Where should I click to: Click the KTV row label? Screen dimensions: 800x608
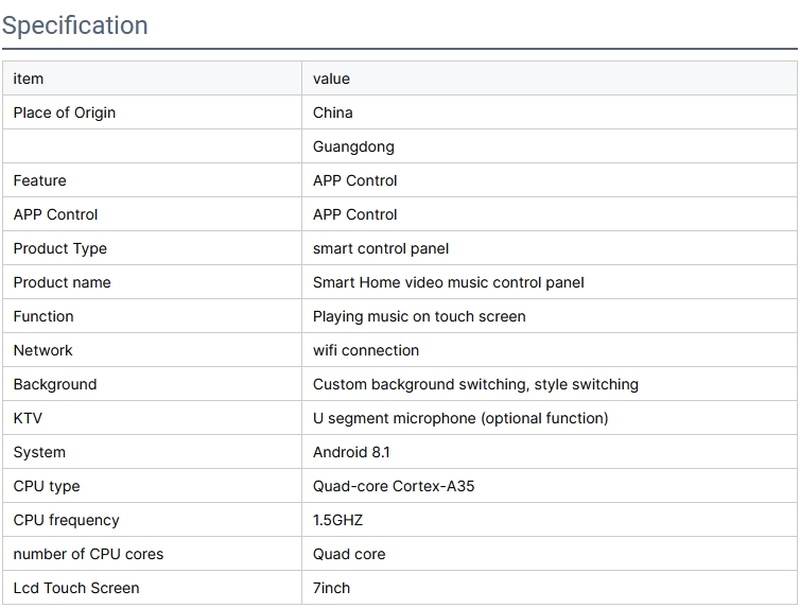pos(28,418)
